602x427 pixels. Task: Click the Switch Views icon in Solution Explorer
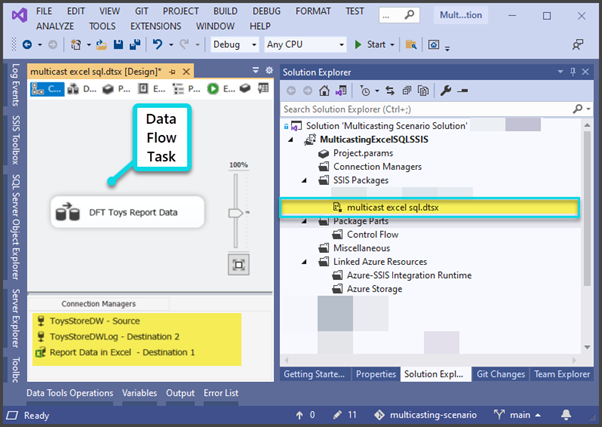coord(341,91)
